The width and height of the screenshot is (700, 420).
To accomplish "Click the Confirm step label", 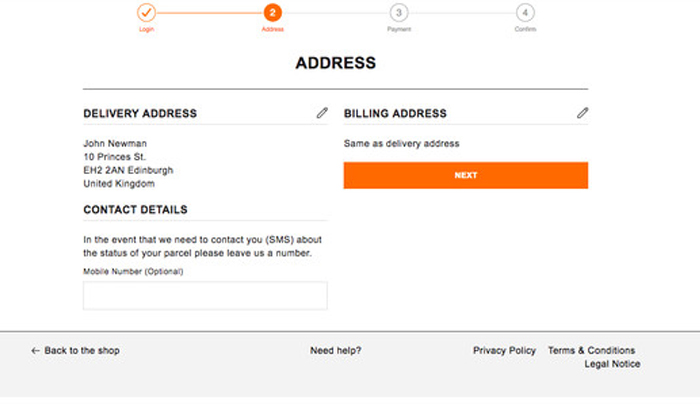I will (525, 29).
